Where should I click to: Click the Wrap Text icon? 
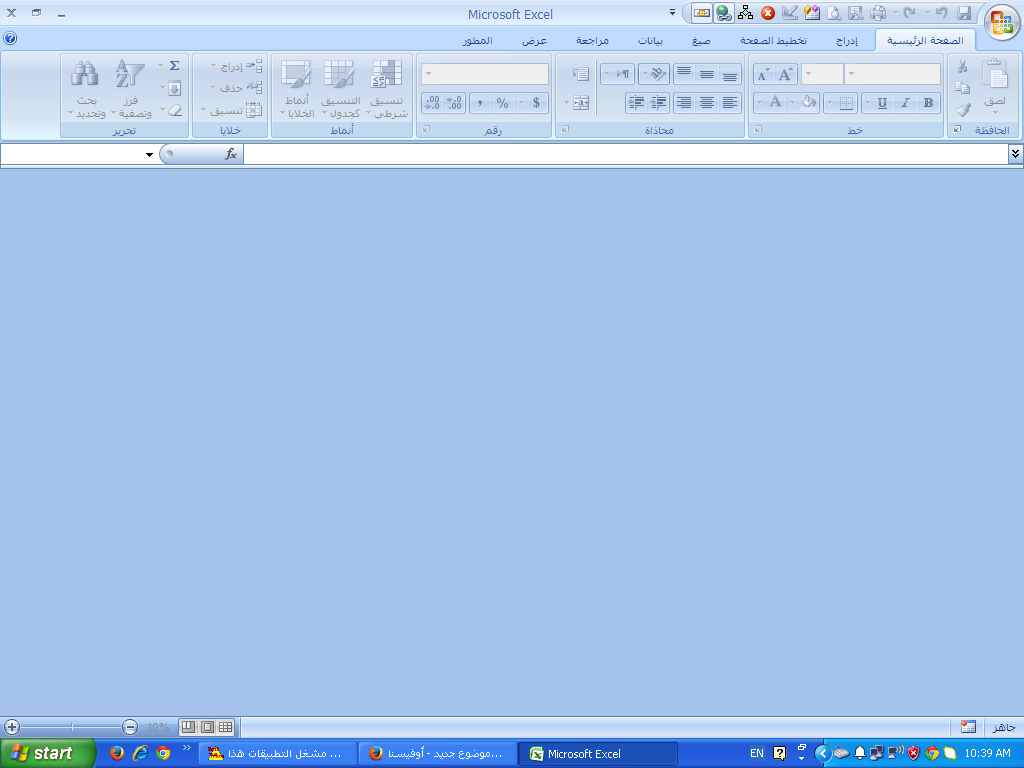click(x=581, y=74)
